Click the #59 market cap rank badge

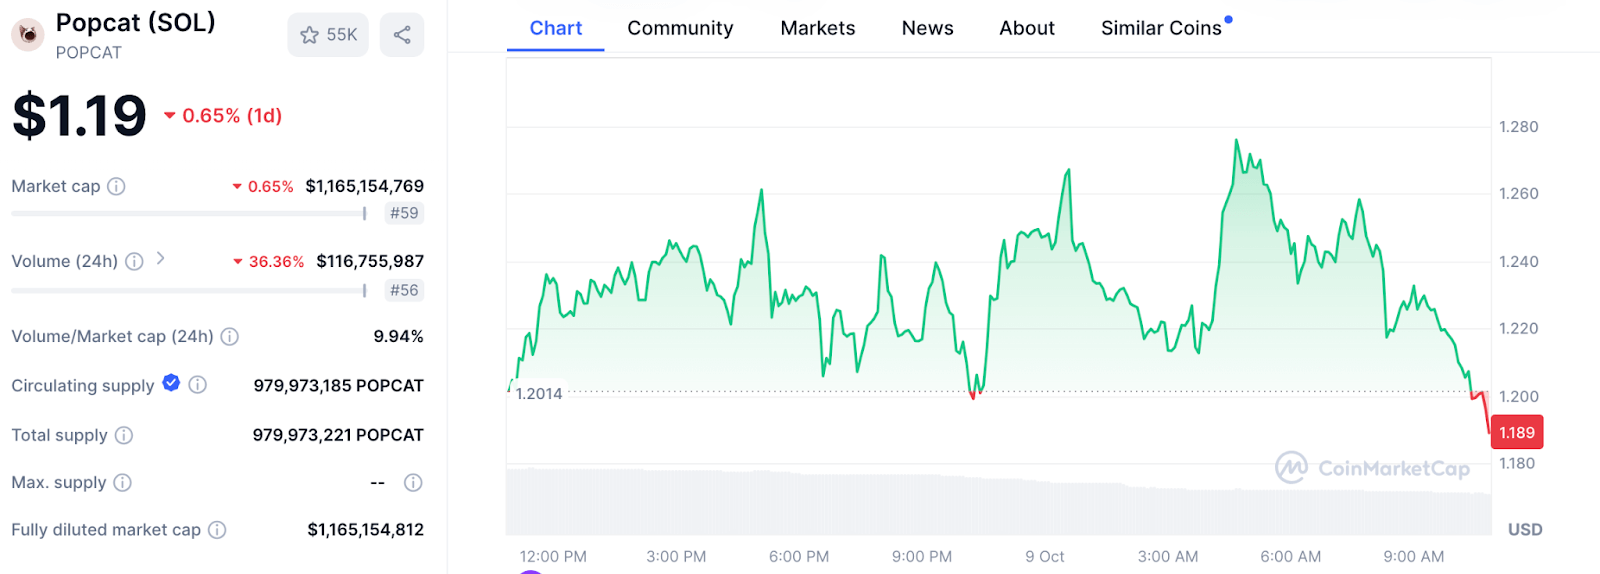(x=405, y=213)
